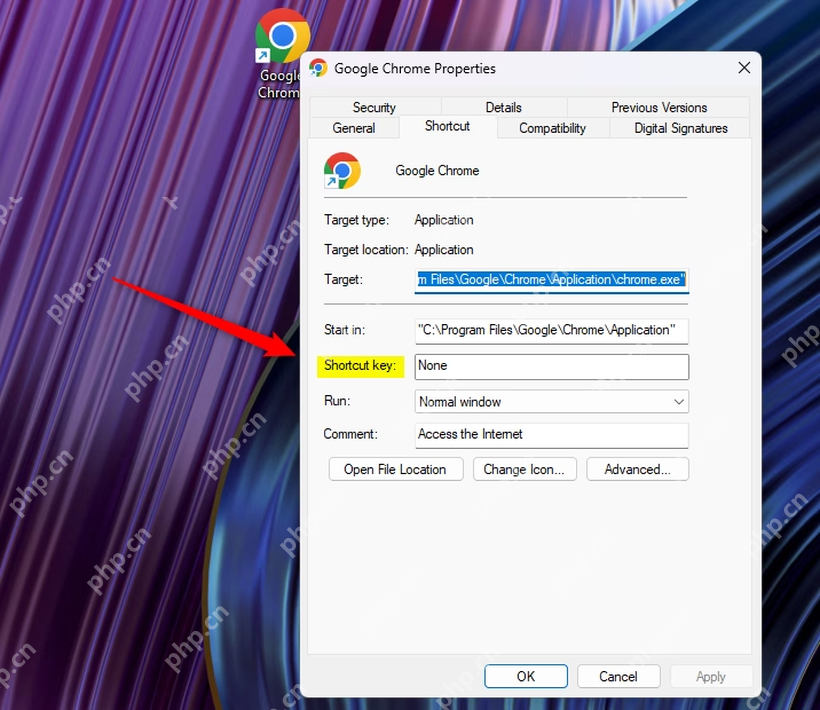
Task: Click the Apply button
Action: (x=711, y=677)
